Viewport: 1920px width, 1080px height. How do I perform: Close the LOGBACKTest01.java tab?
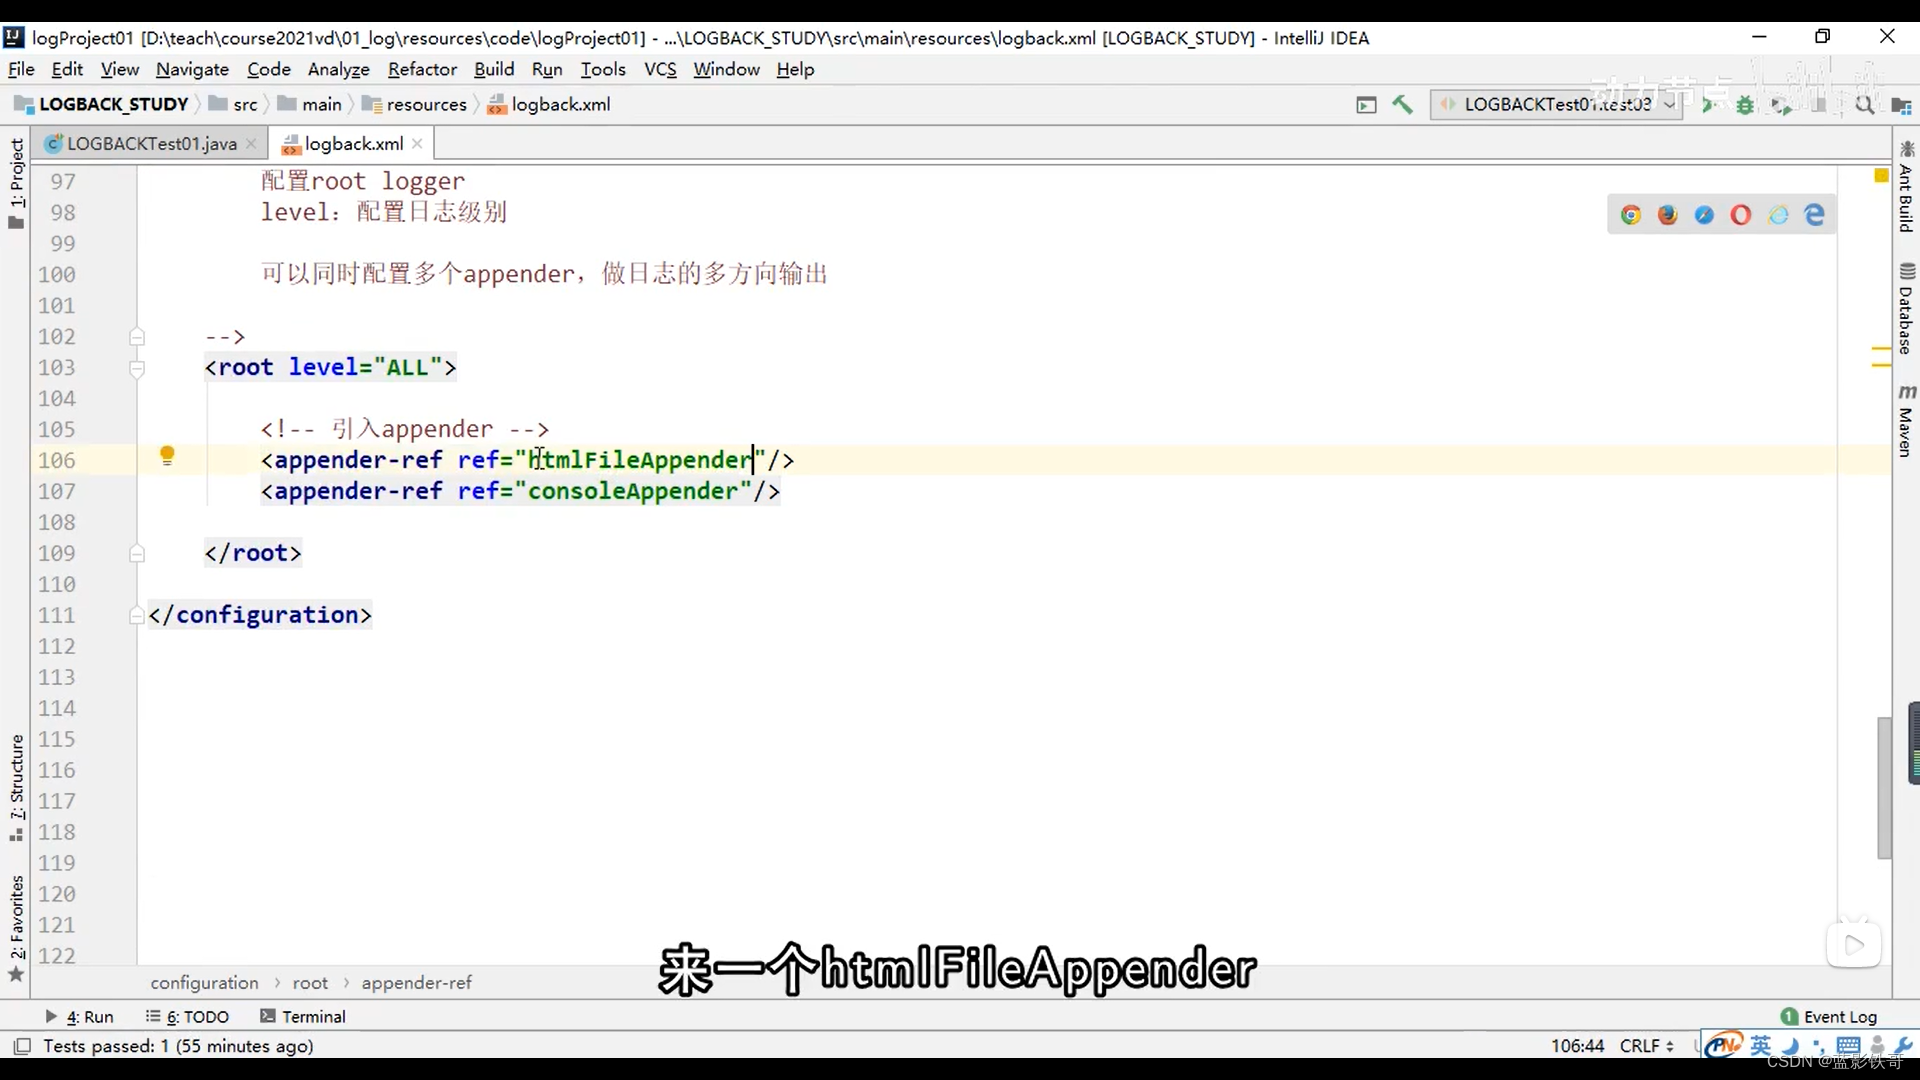[x=251, y=144]
